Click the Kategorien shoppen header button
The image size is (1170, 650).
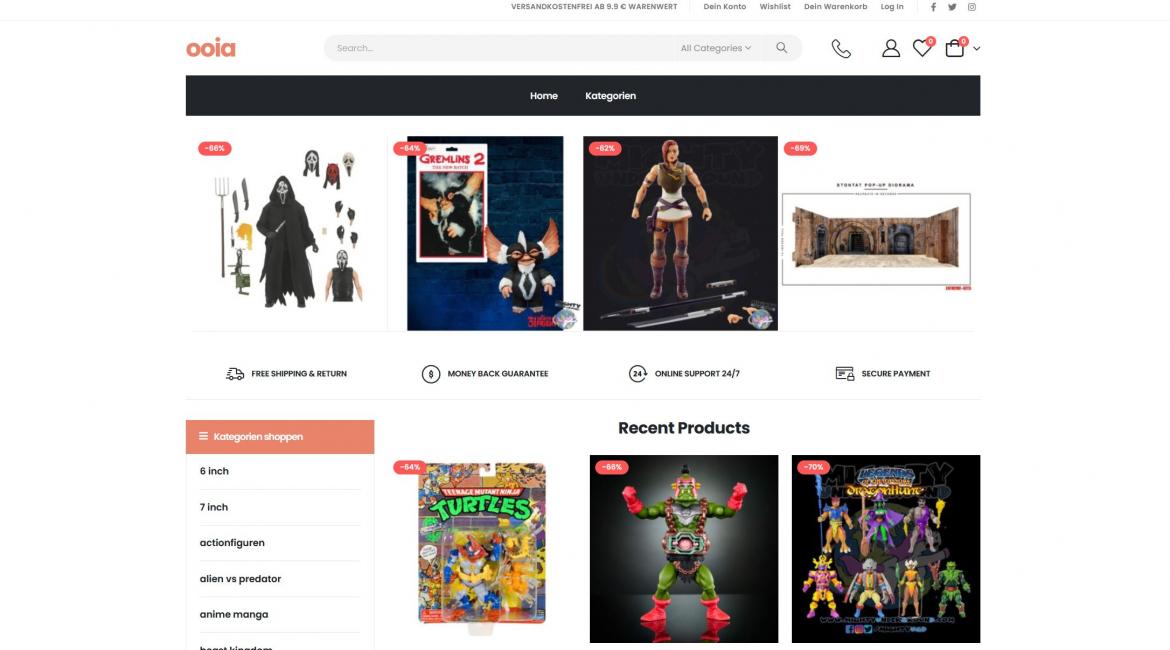(280, 437)
